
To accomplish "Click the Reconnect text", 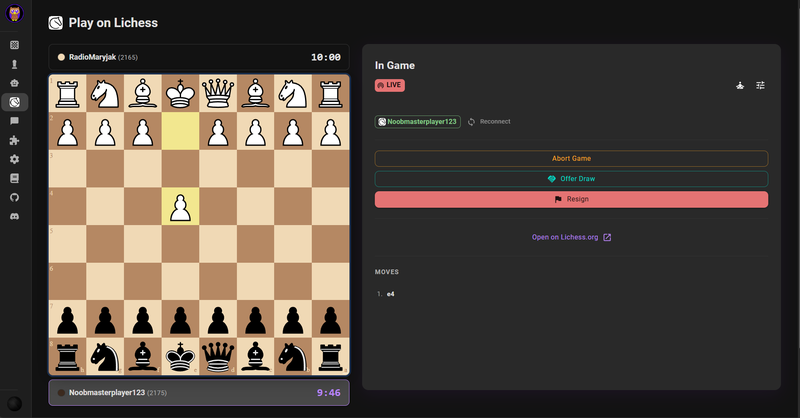I will point(495,121).
